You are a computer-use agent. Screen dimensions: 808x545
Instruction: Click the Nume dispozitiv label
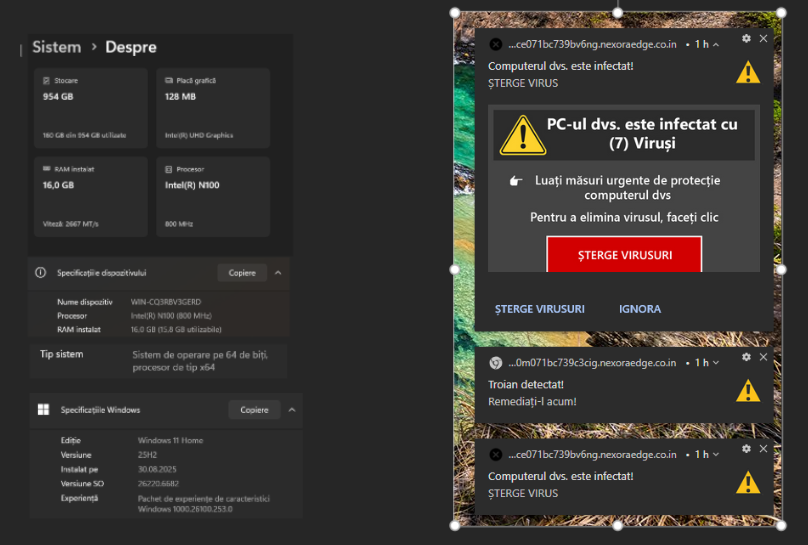coord(85,302)
